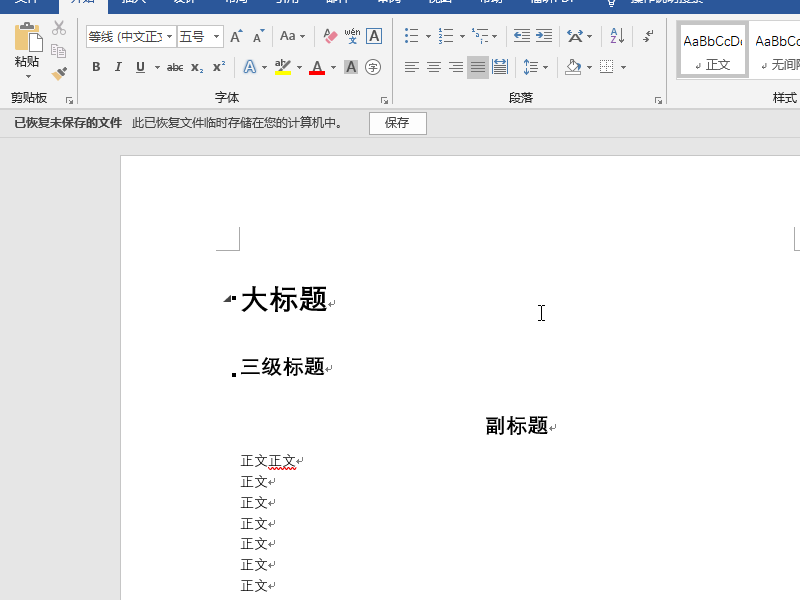Viewport: 800px width, 600px height.
Task: Open highlight color dropdown arrow
Action: point(299,67)
